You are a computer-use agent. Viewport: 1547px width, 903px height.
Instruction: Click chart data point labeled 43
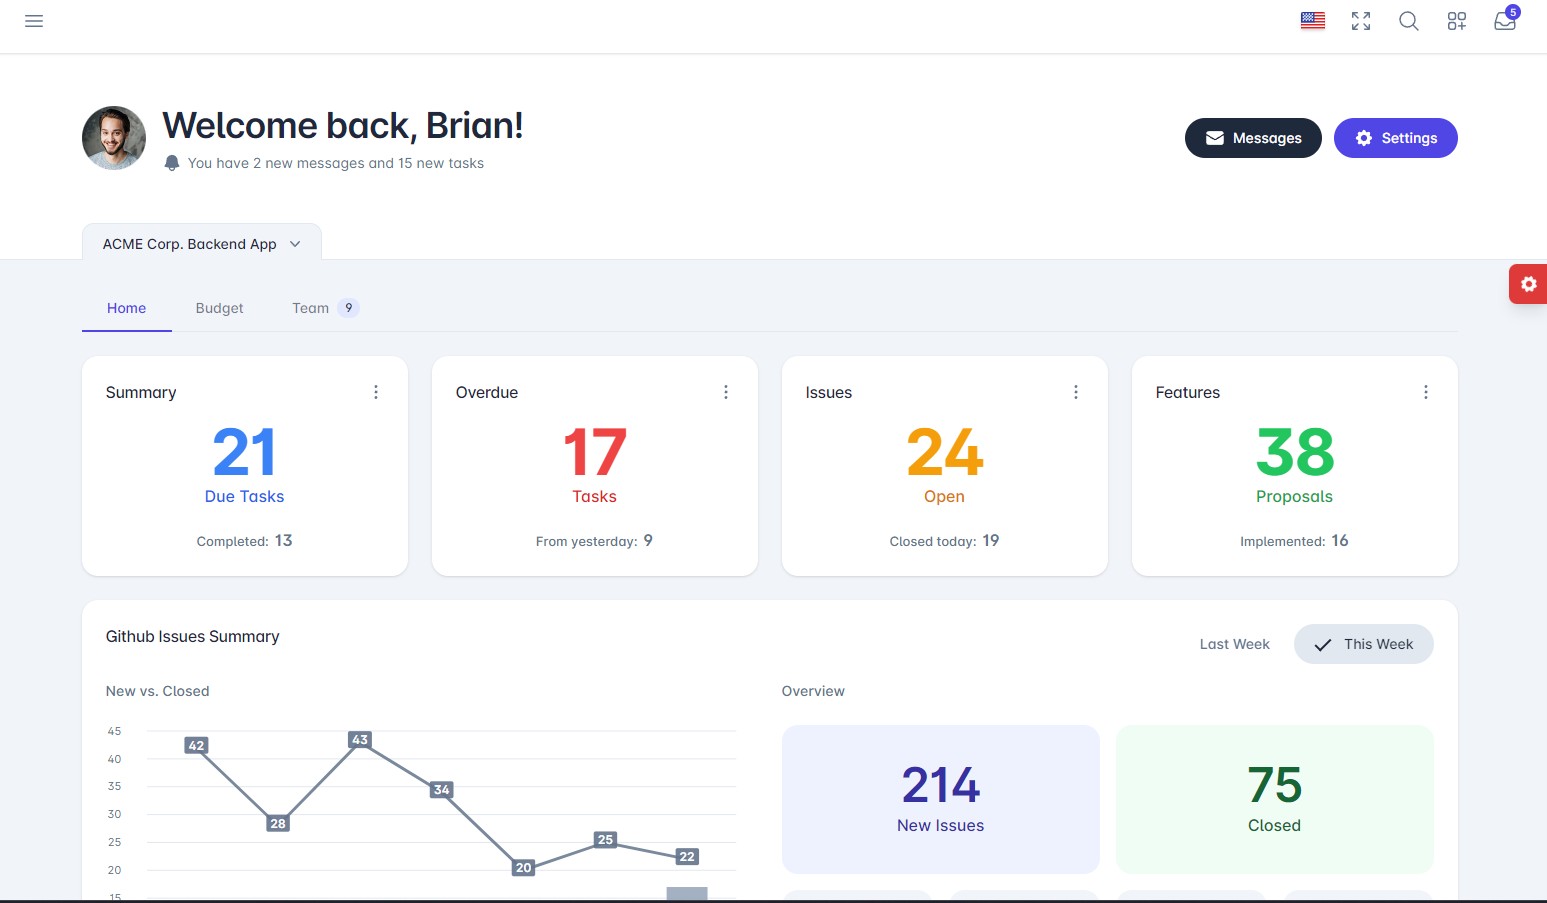click(x=360, y=739)
